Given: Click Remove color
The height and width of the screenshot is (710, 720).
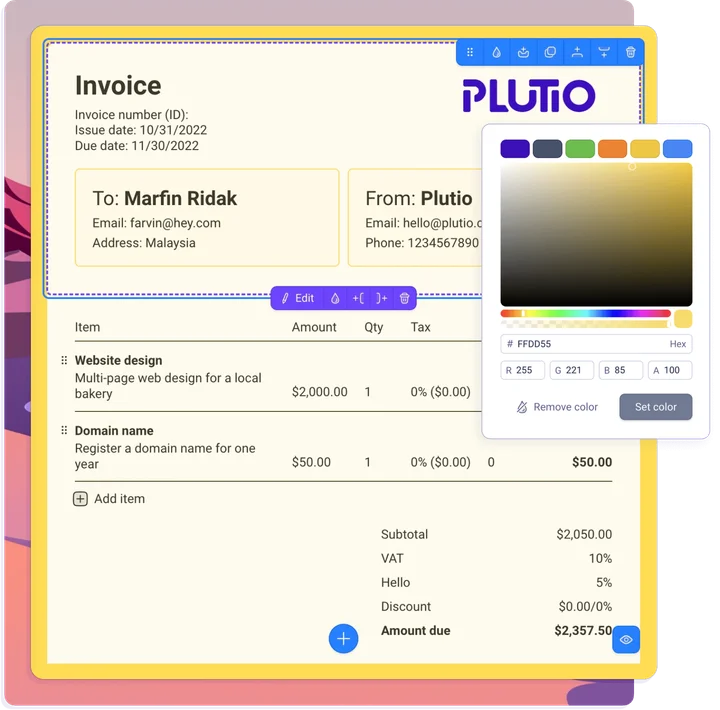Looking at the screenshot, I should click(556, 407).
